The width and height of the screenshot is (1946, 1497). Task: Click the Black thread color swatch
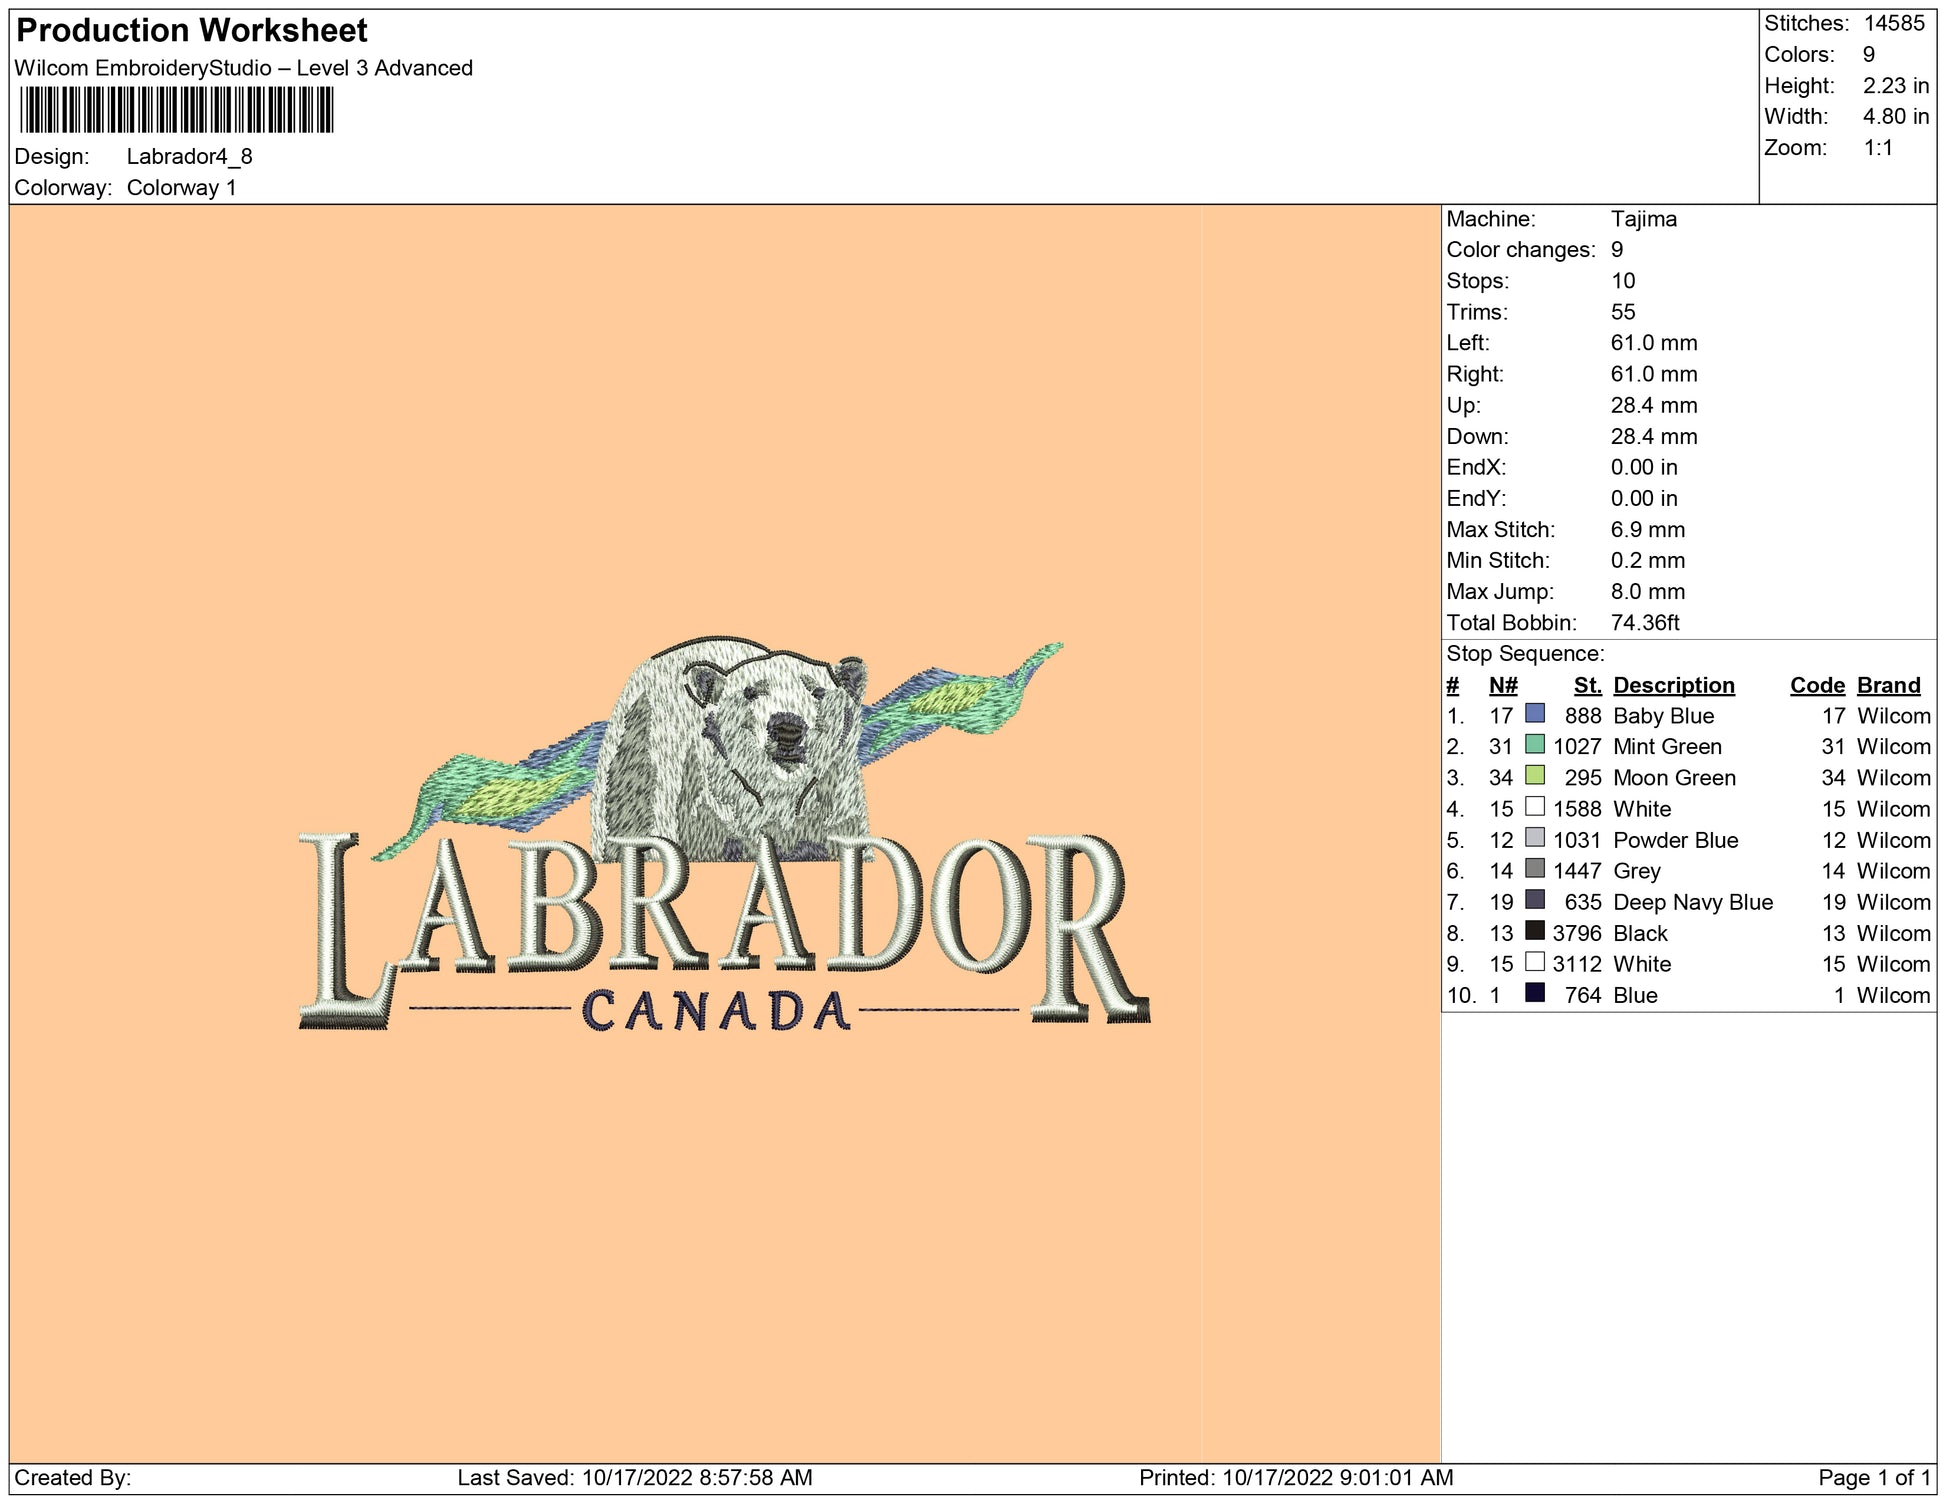[1534, 931]
